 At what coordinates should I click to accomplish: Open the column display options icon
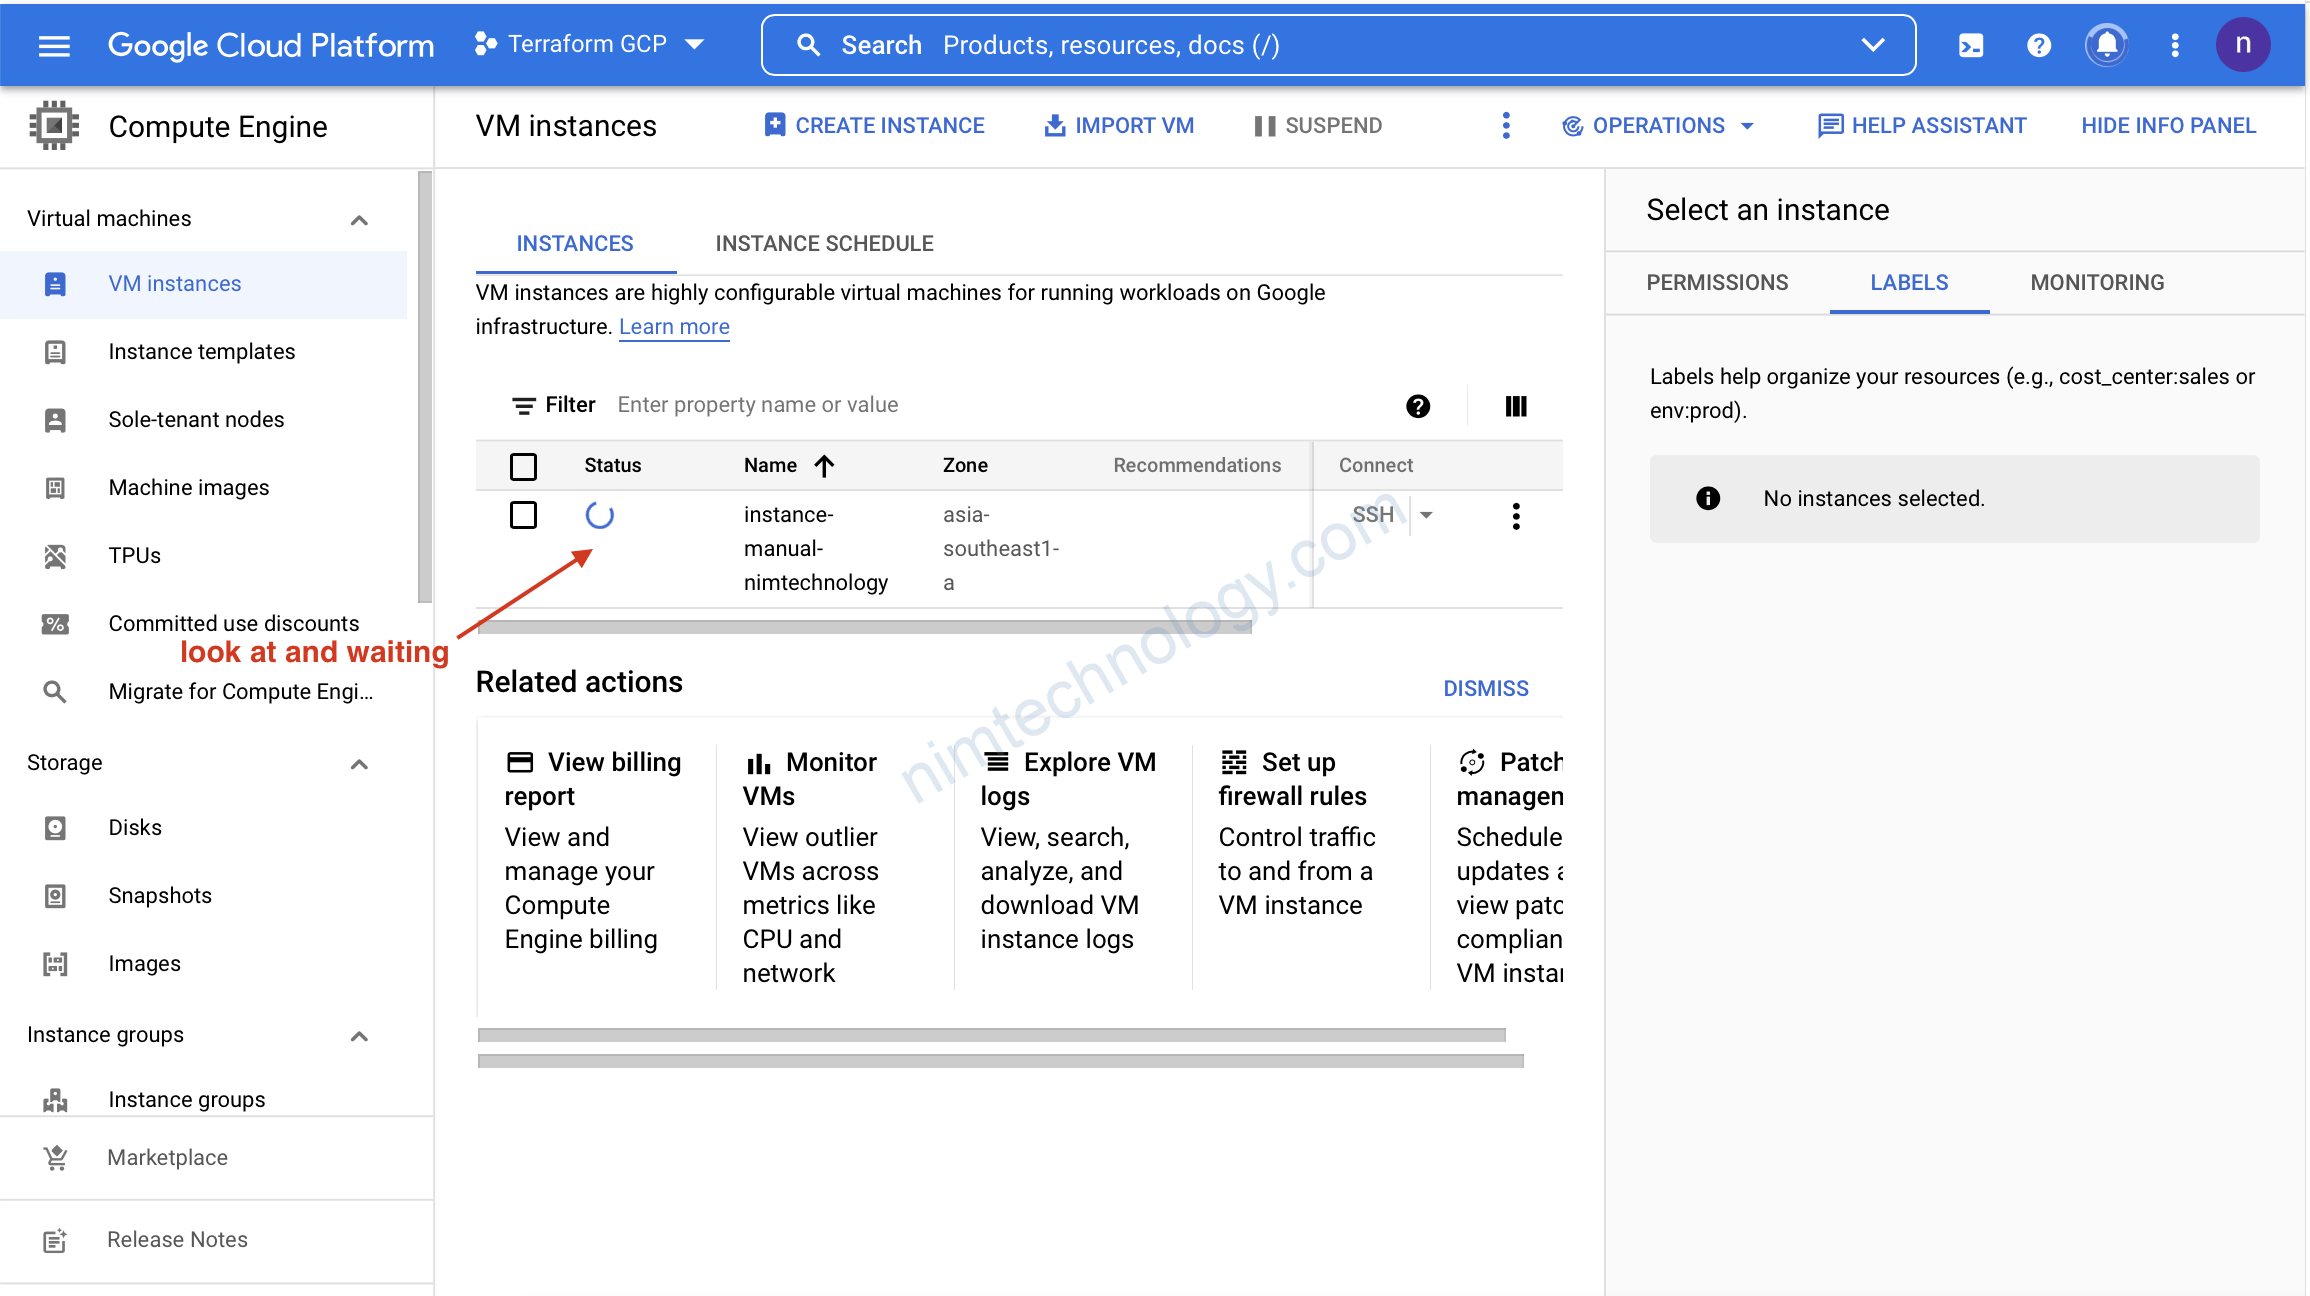[x=1515, y=405]
